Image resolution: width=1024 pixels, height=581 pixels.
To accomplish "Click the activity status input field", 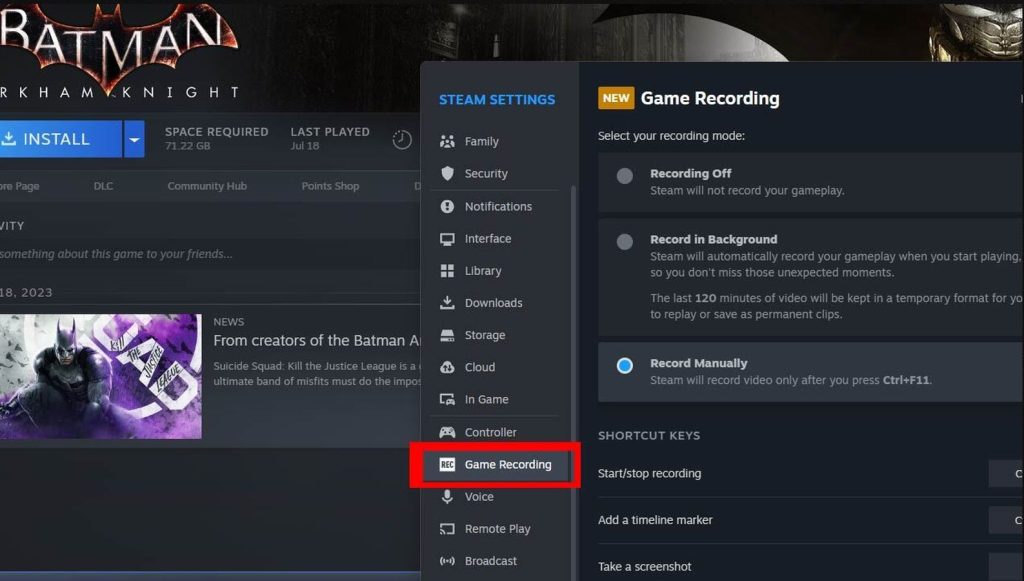I will coord(209,254).
